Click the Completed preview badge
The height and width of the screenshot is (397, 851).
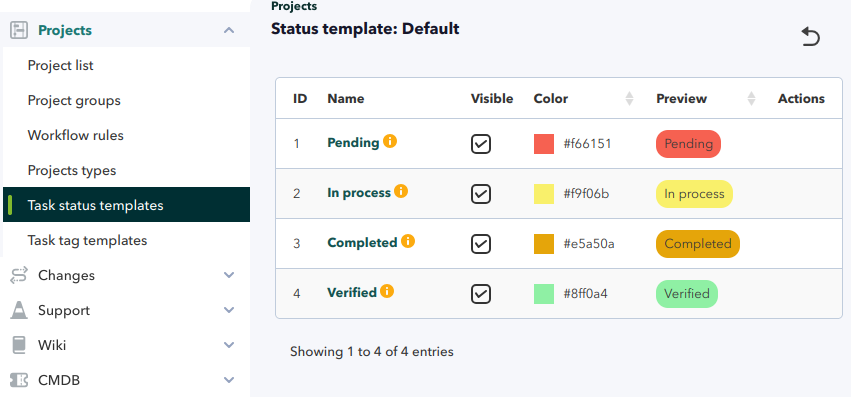[698, 244]
